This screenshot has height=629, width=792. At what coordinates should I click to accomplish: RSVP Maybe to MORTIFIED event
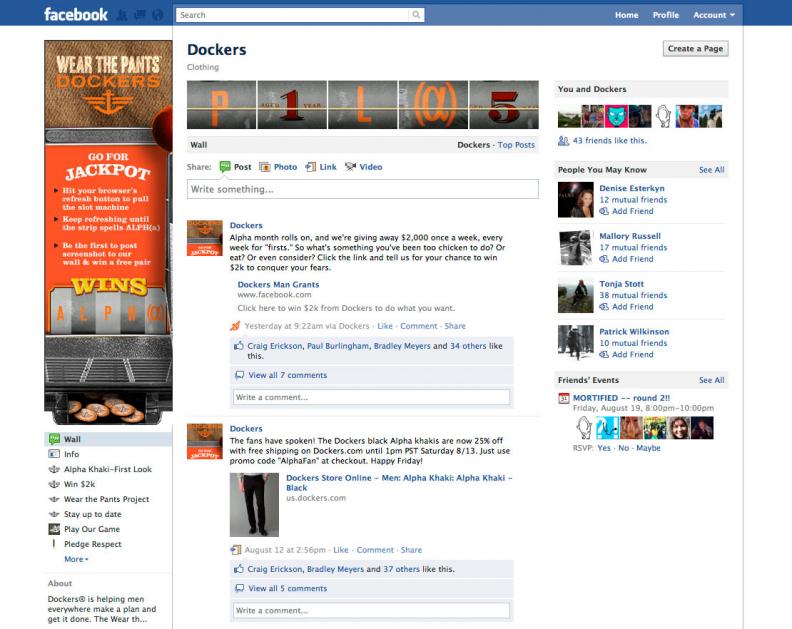tap(648, 448)
